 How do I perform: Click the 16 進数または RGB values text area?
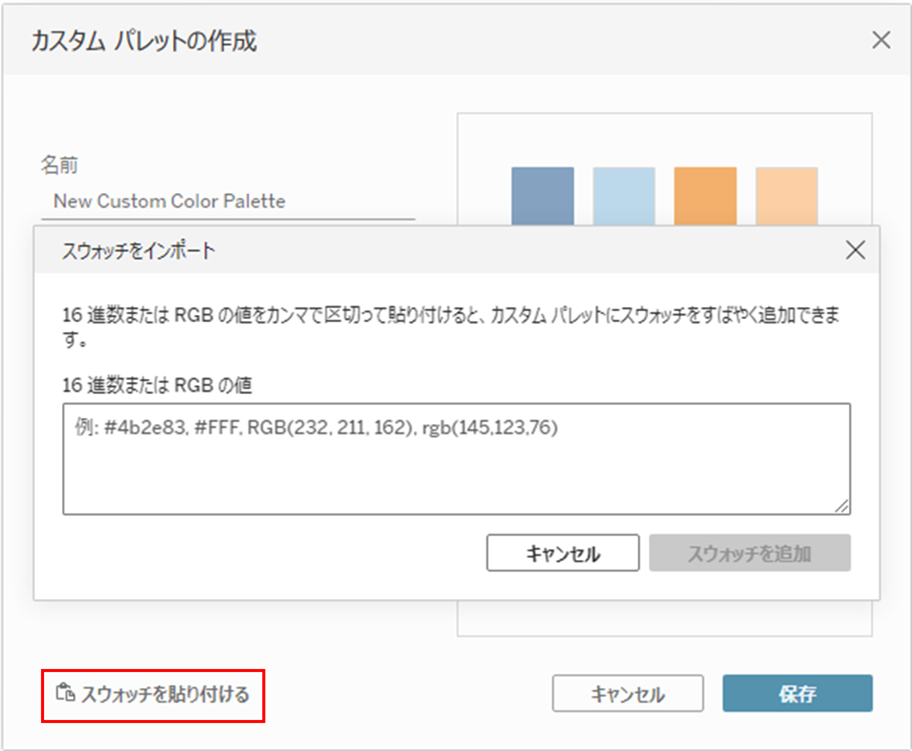(x=456, y=459)
